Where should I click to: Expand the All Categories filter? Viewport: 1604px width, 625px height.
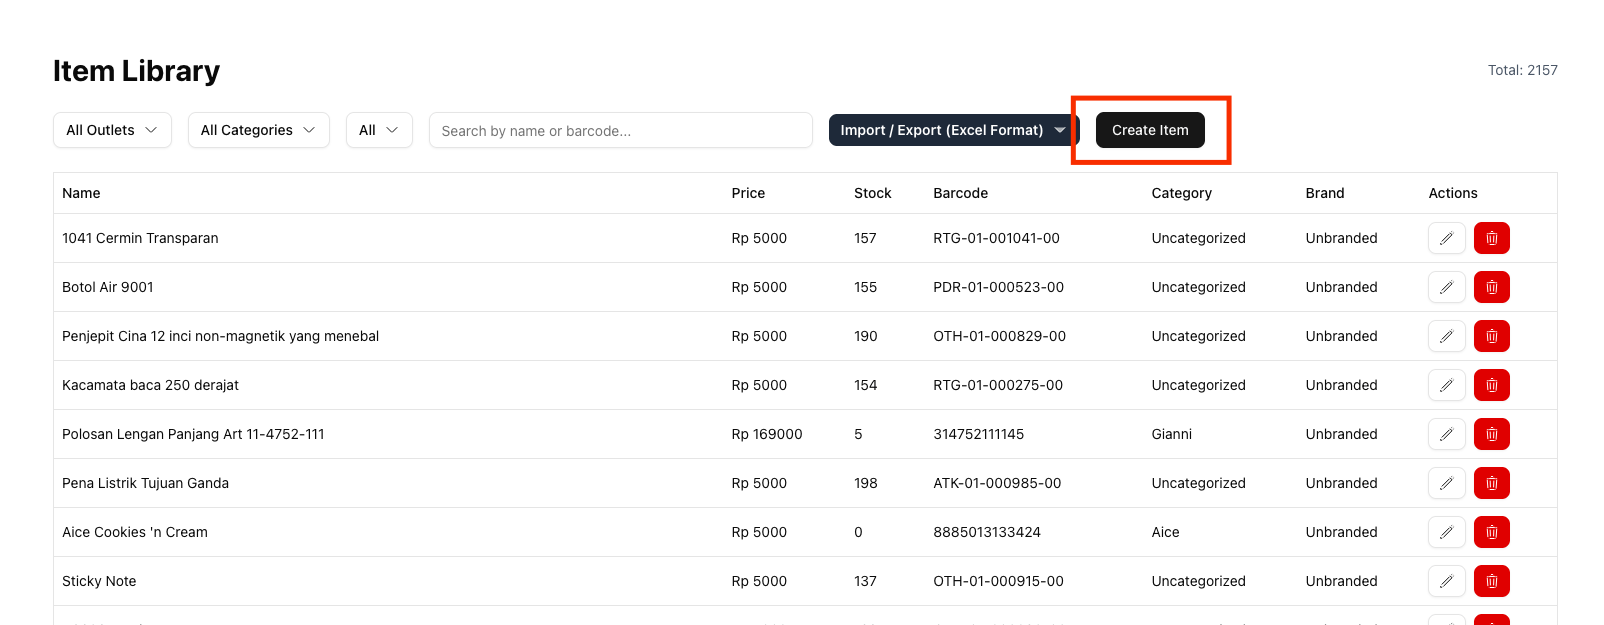coord(258,130)
